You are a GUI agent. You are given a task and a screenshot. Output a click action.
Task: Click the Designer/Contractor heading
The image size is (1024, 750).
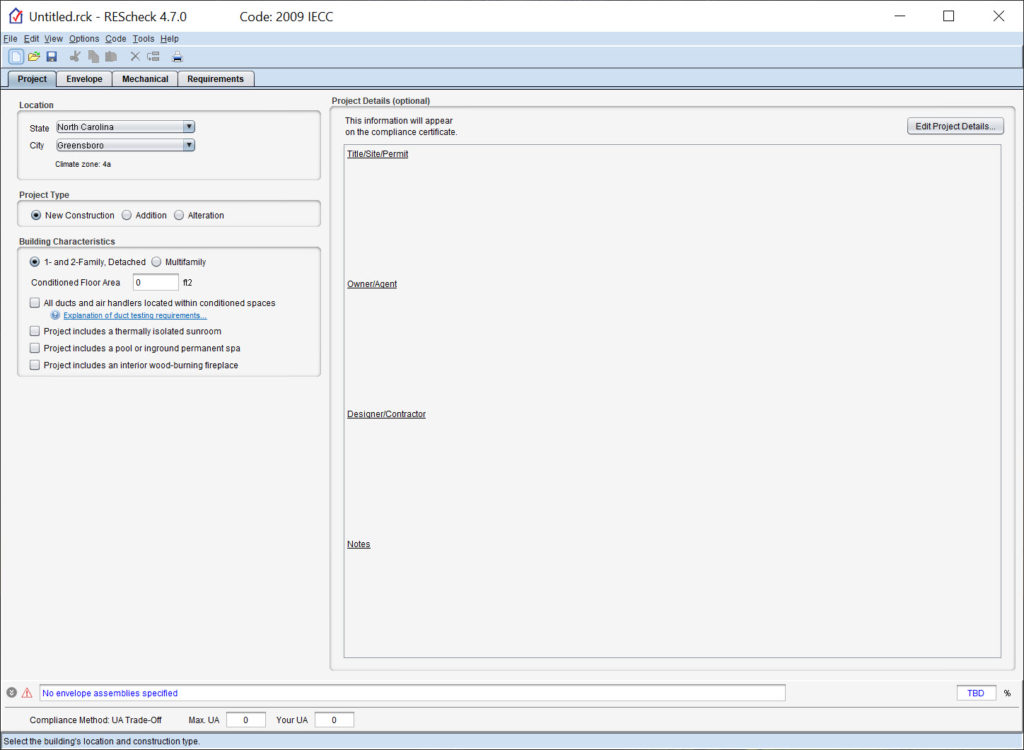pyautogui.click(x=386, y=414)
